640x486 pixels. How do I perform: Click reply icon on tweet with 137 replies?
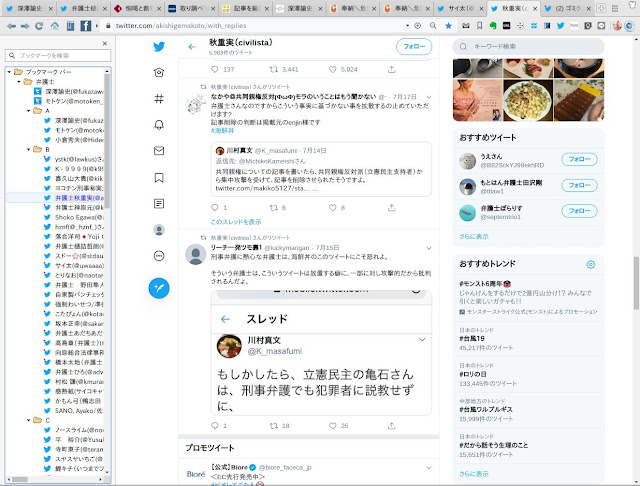[x=215, y=69]
